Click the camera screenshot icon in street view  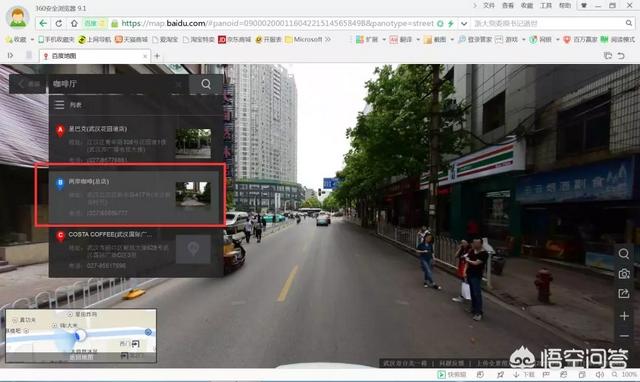(624, 274)
